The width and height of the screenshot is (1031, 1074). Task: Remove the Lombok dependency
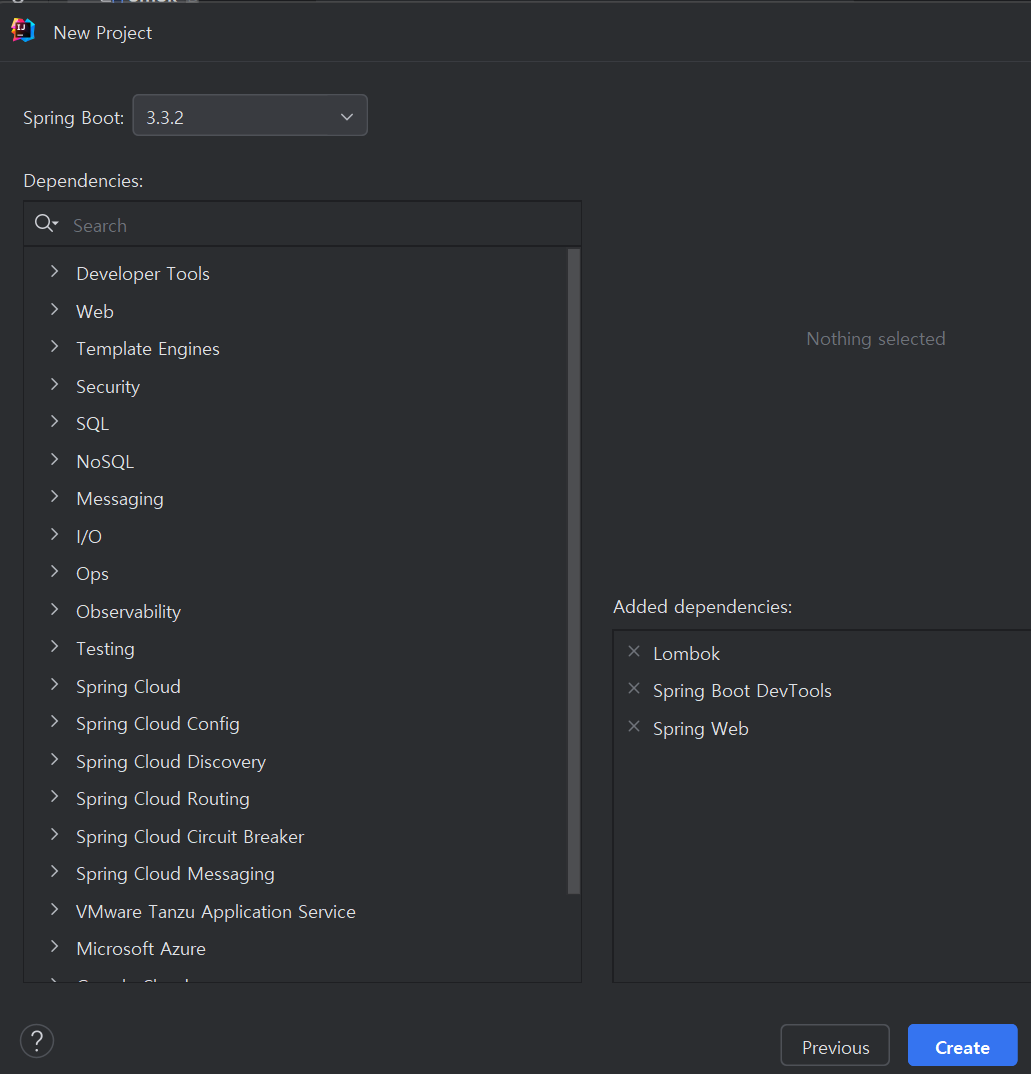coord(634,651)
